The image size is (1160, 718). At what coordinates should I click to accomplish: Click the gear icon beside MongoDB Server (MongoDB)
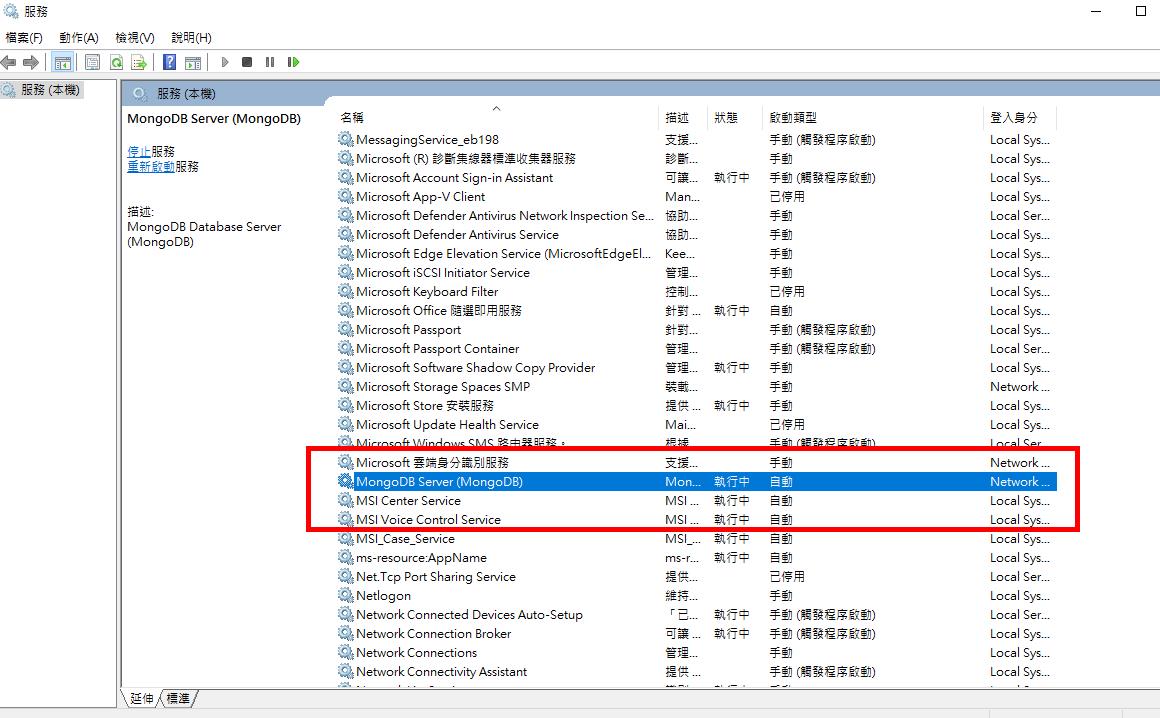[x=345, y=481]
